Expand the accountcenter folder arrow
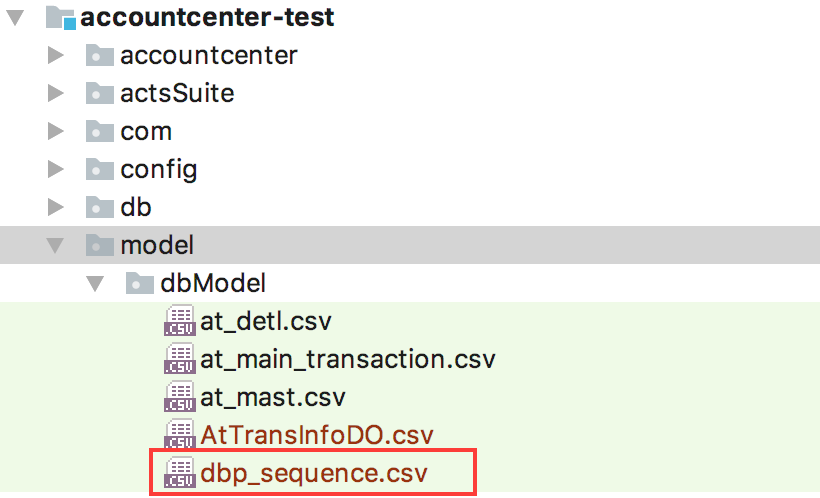 coord(55,55)
